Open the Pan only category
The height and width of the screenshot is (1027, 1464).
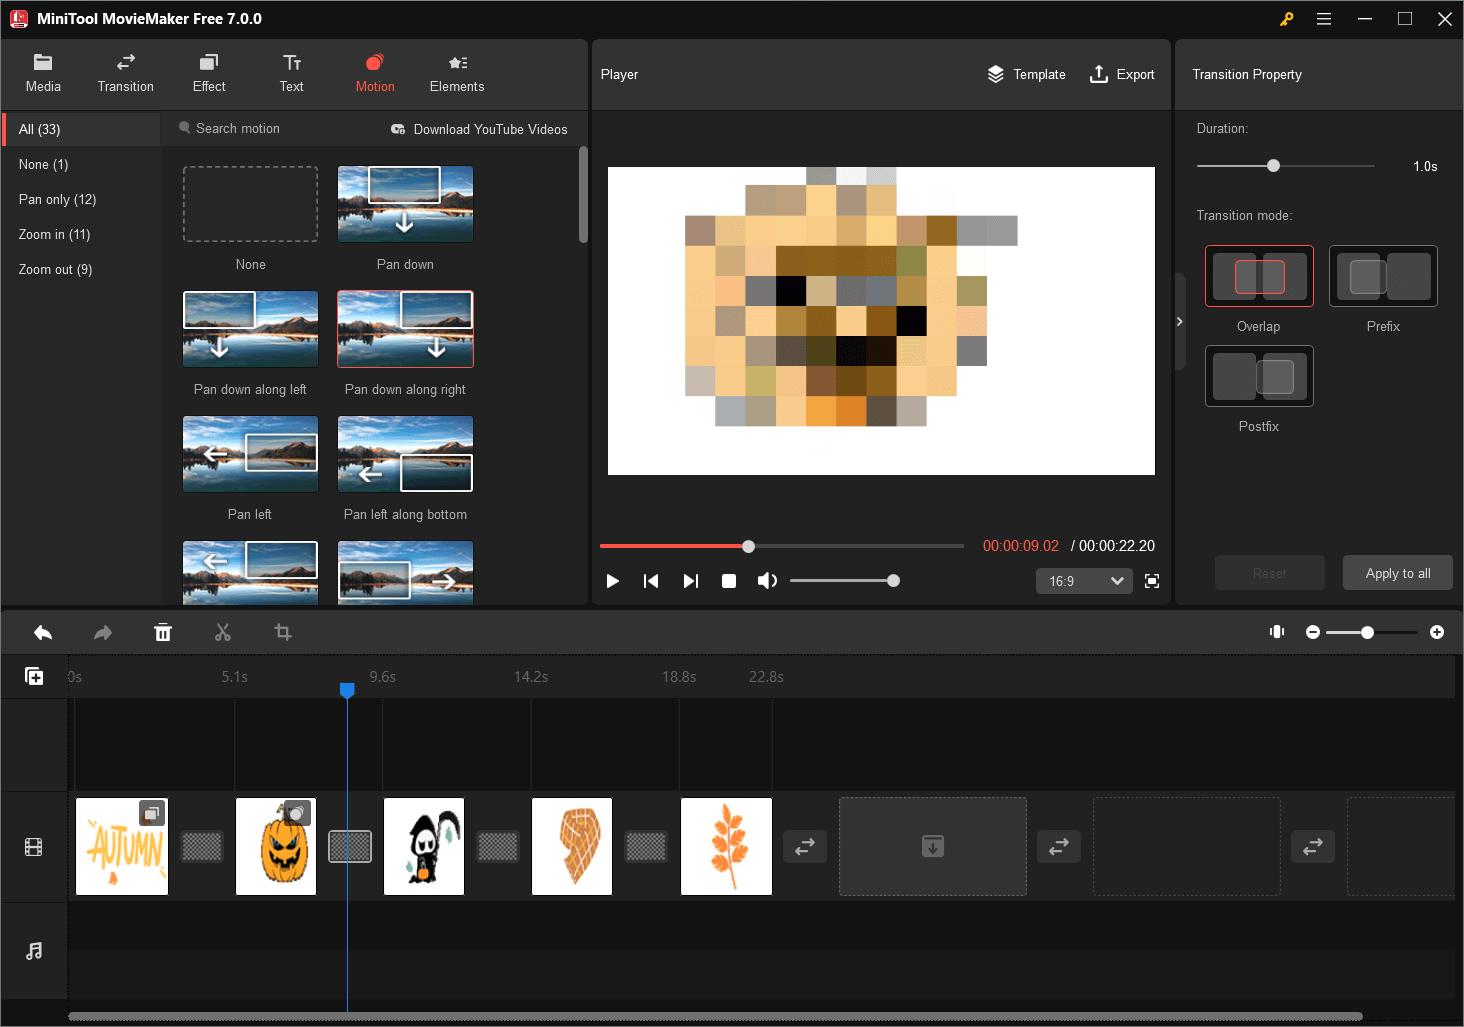click(57, 199)
